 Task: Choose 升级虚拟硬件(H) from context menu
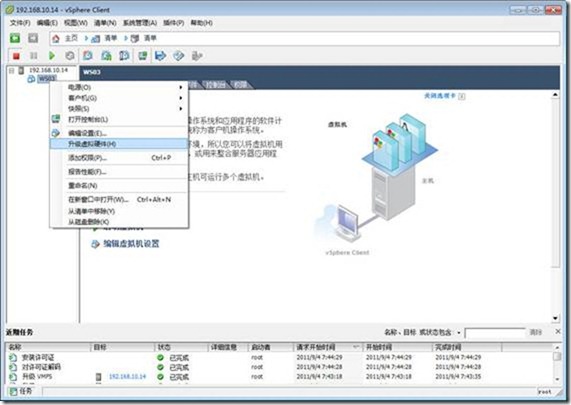(119, 144)
